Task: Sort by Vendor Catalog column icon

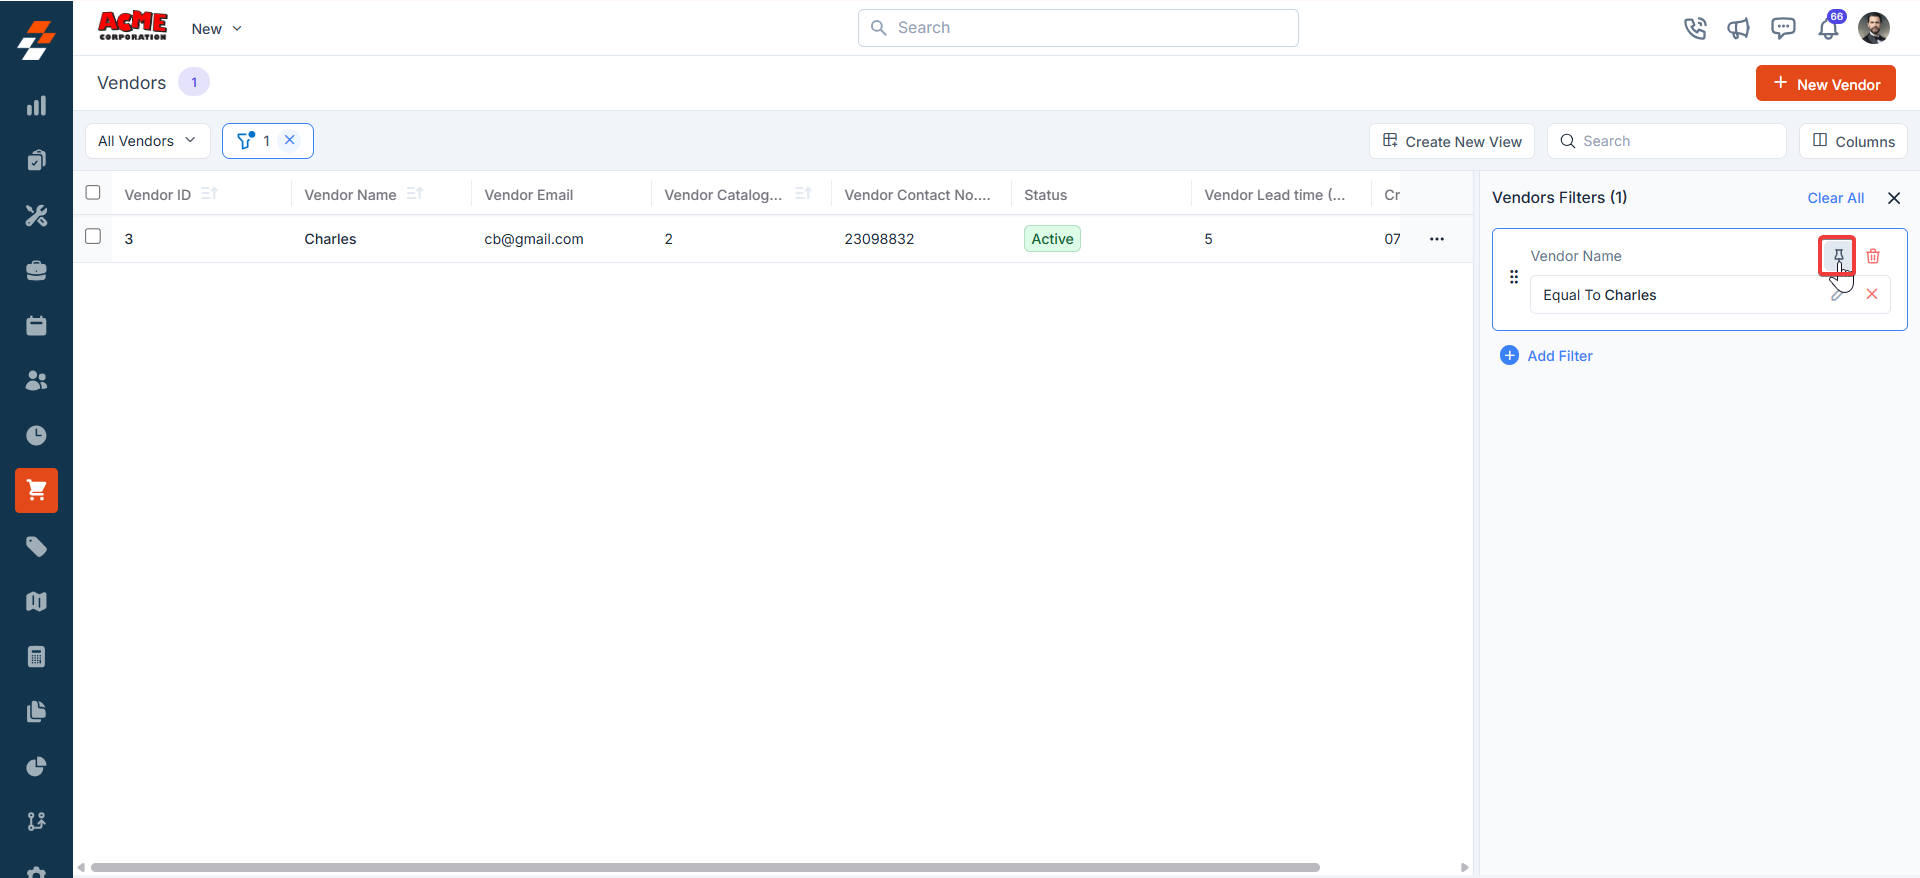Action: point(803,193)
